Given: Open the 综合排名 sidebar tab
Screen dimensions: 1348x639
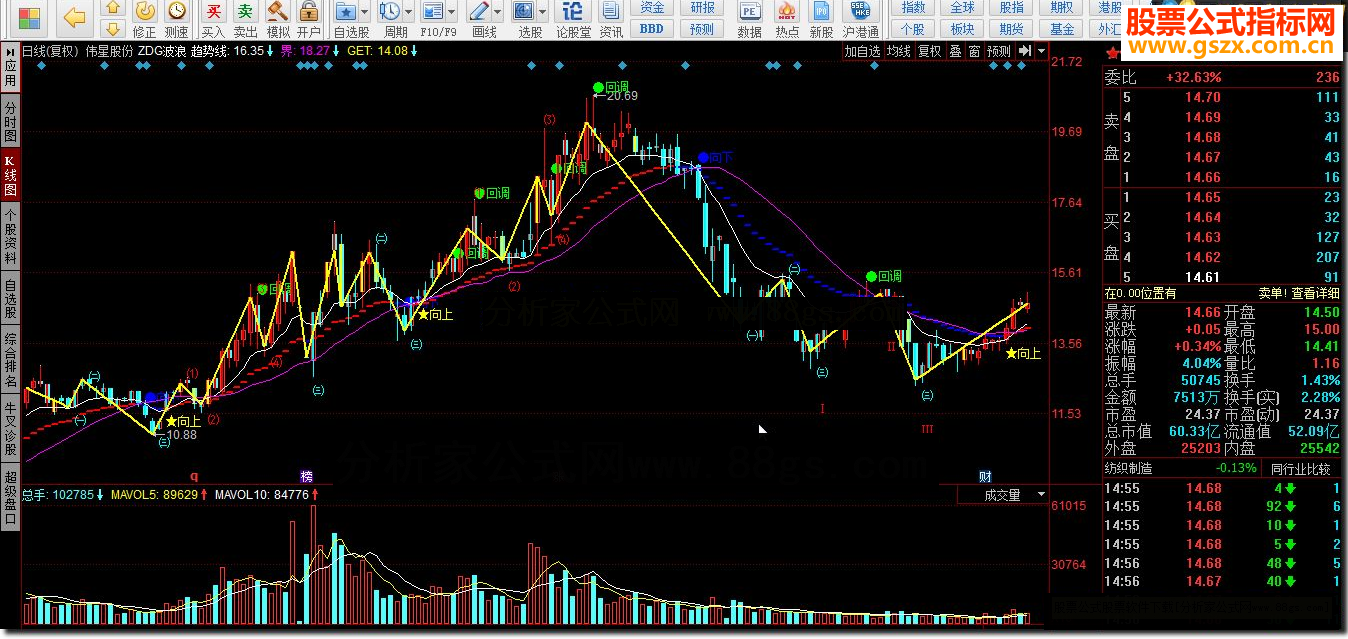Looking at the screenshot, I should pos(10,361).
